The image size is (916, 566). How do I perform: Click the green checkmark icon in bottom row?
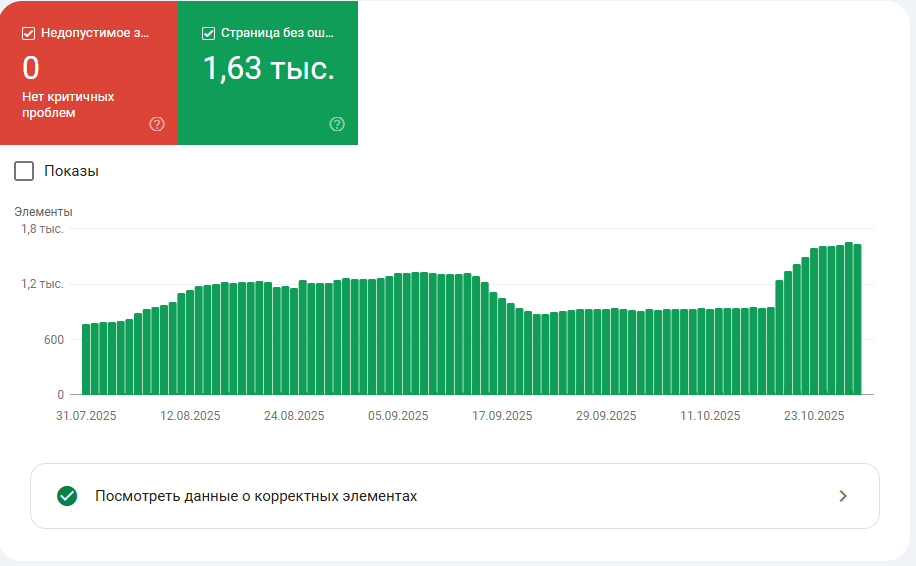coord(67,496)
